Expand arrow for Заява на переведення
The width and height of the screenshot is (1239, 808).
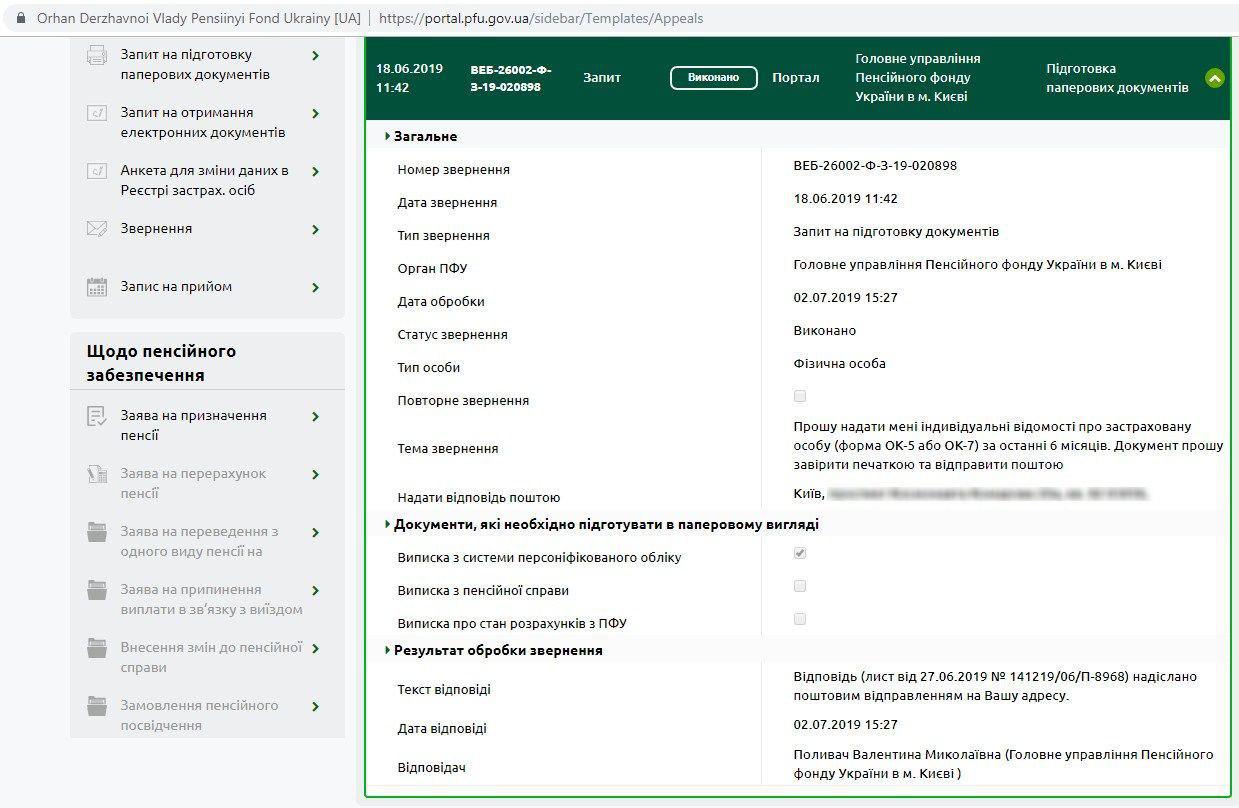(316, 532)
